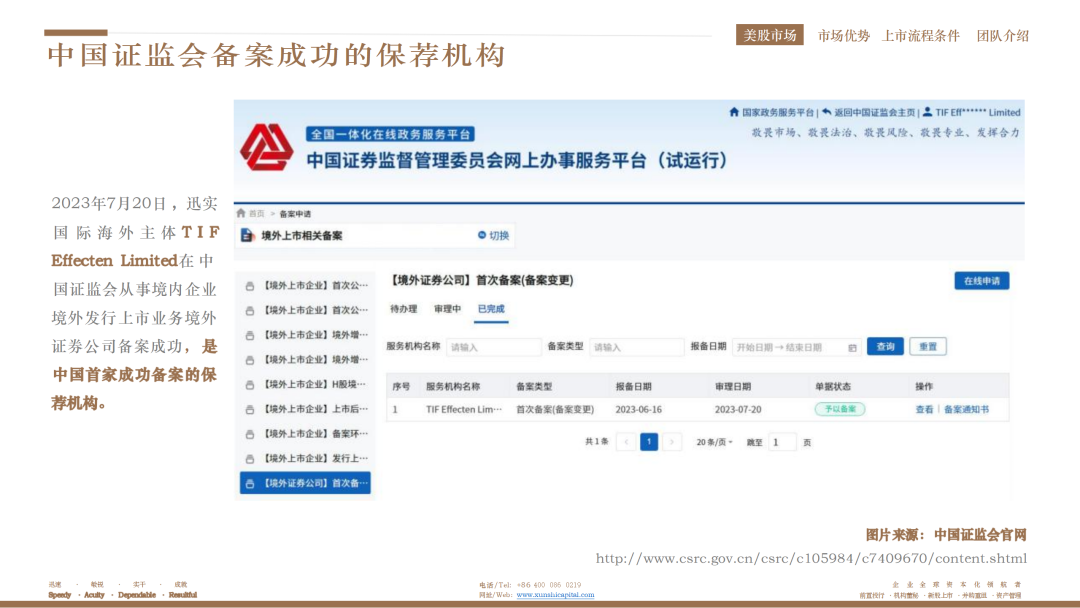Viewport: 1080px width, 608px height.
Task: Click the 共1条 total count text
Action: click(x=596, y=442)
